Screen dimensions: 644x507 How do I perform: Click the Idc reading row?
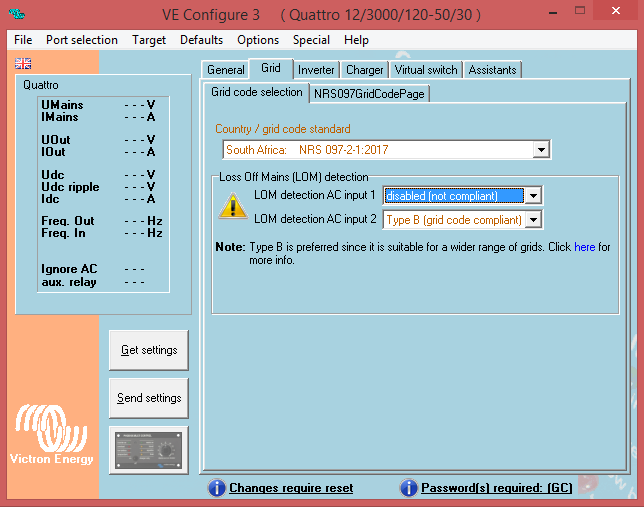[x=98, y=199]
